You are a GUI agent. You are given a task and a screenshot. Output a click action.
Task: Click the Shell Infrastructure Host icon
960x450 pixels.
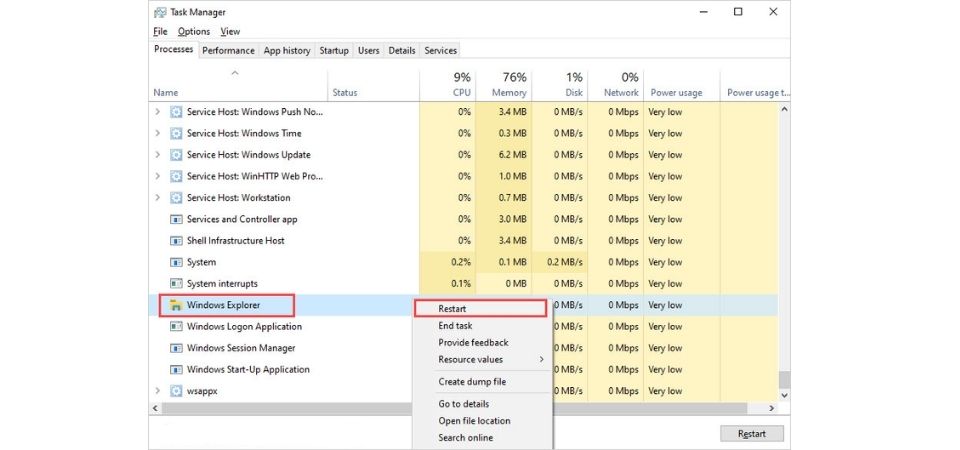(x=176, y=241)
